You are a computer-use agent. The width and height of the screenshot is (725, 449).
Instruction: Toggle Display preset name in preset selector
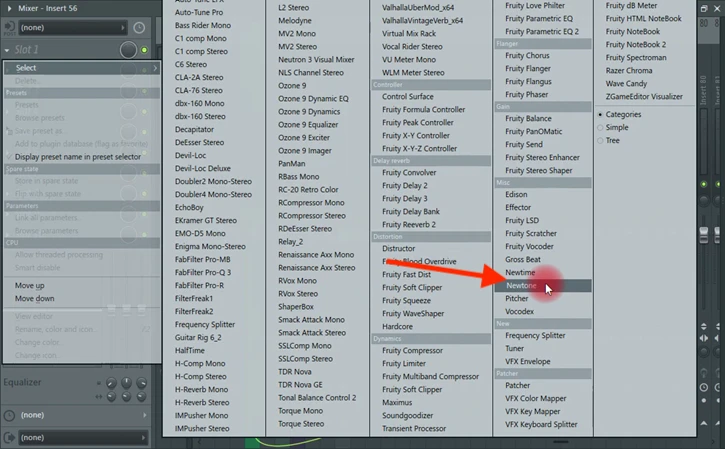tap(77, 157)
